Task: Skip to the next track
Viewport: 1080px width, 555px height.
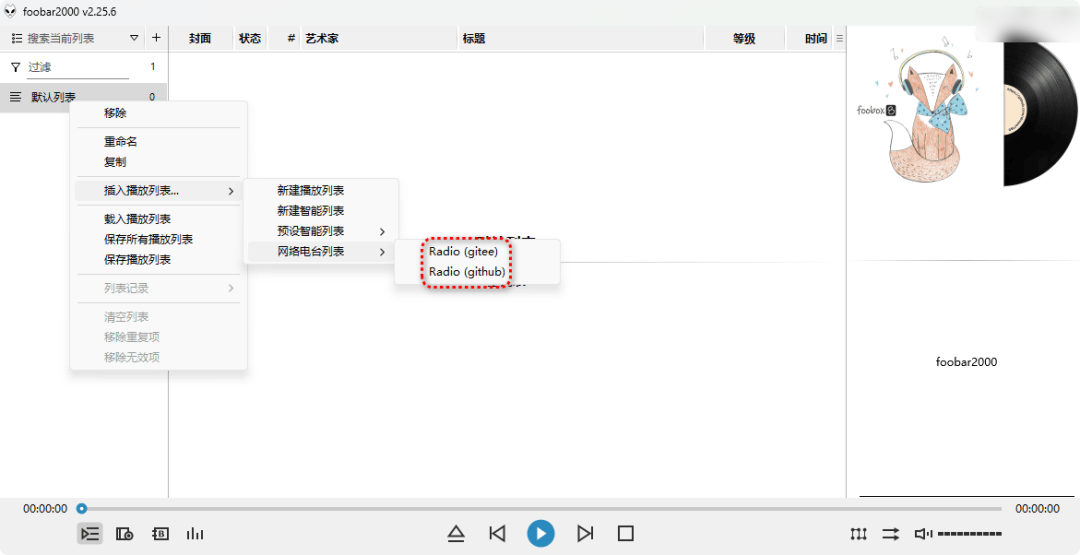Action: [585, 534]
